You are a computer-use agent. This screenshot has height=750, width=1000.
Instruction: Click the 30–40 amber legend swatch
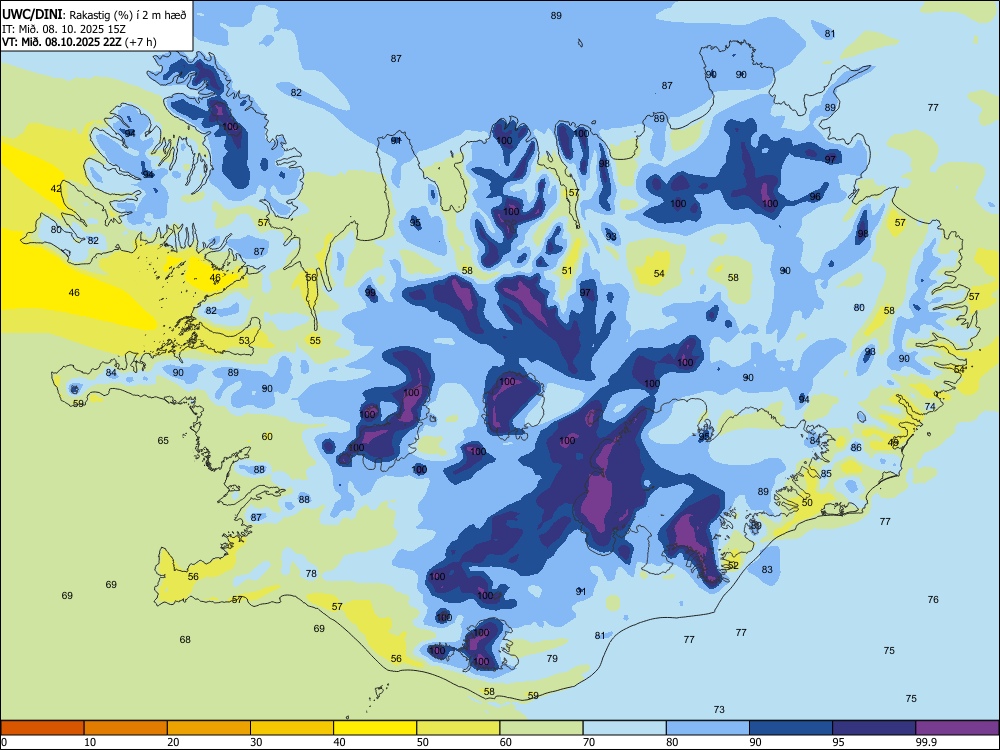(x=292, y=728)
